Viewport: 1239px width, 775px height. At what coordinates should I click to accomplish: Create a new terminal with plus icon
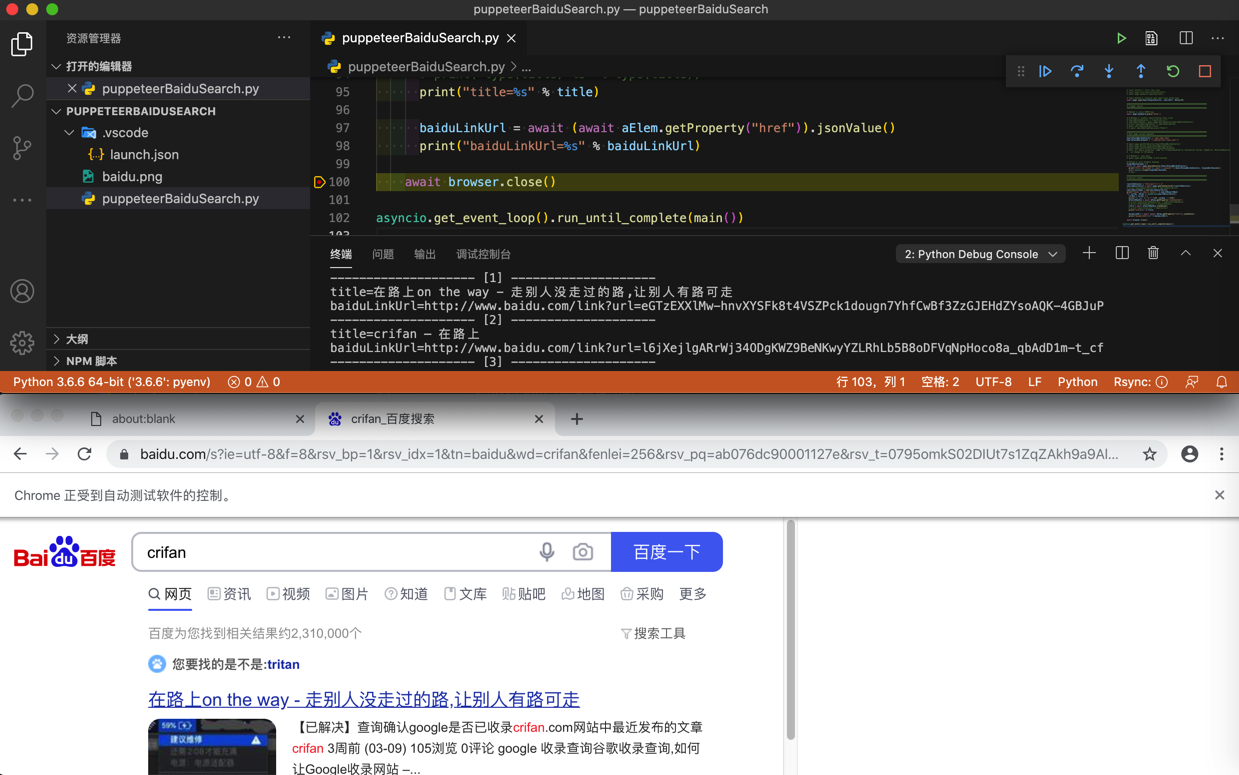pyautogui.click(x=1089, y=254)
